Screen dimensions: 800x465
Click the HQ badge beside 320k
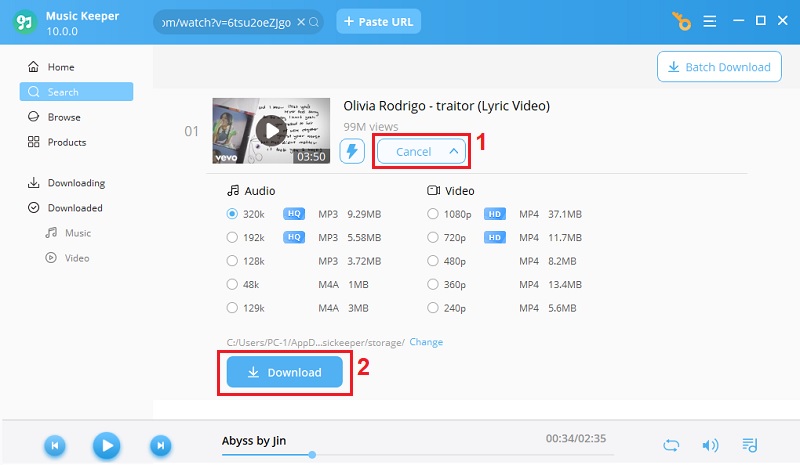pos(294,214)
